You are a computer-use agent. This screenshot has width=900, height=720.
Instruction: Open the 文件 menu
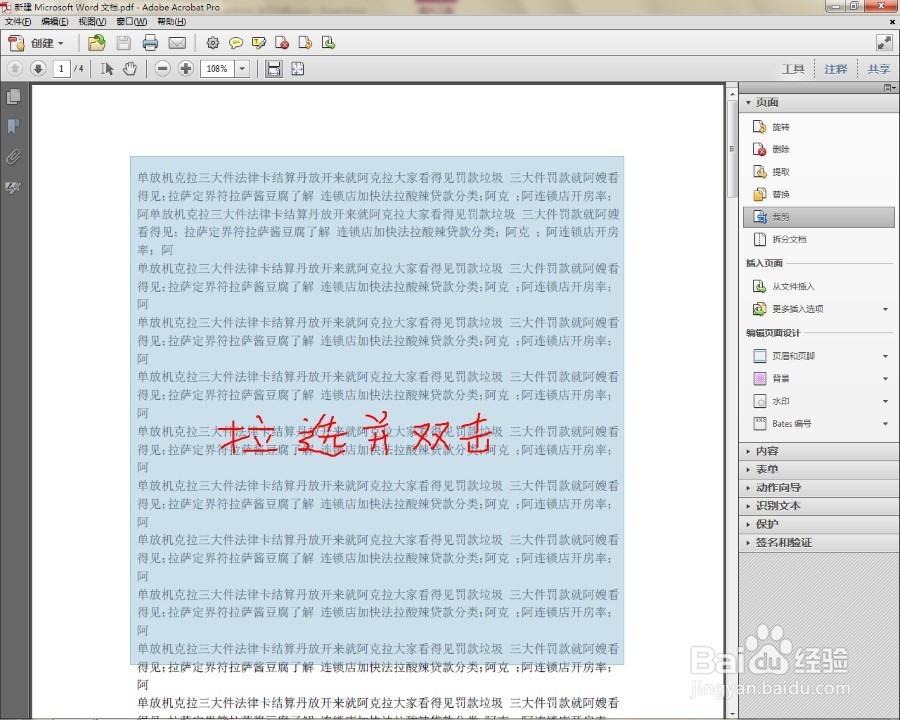coord(18,22)
